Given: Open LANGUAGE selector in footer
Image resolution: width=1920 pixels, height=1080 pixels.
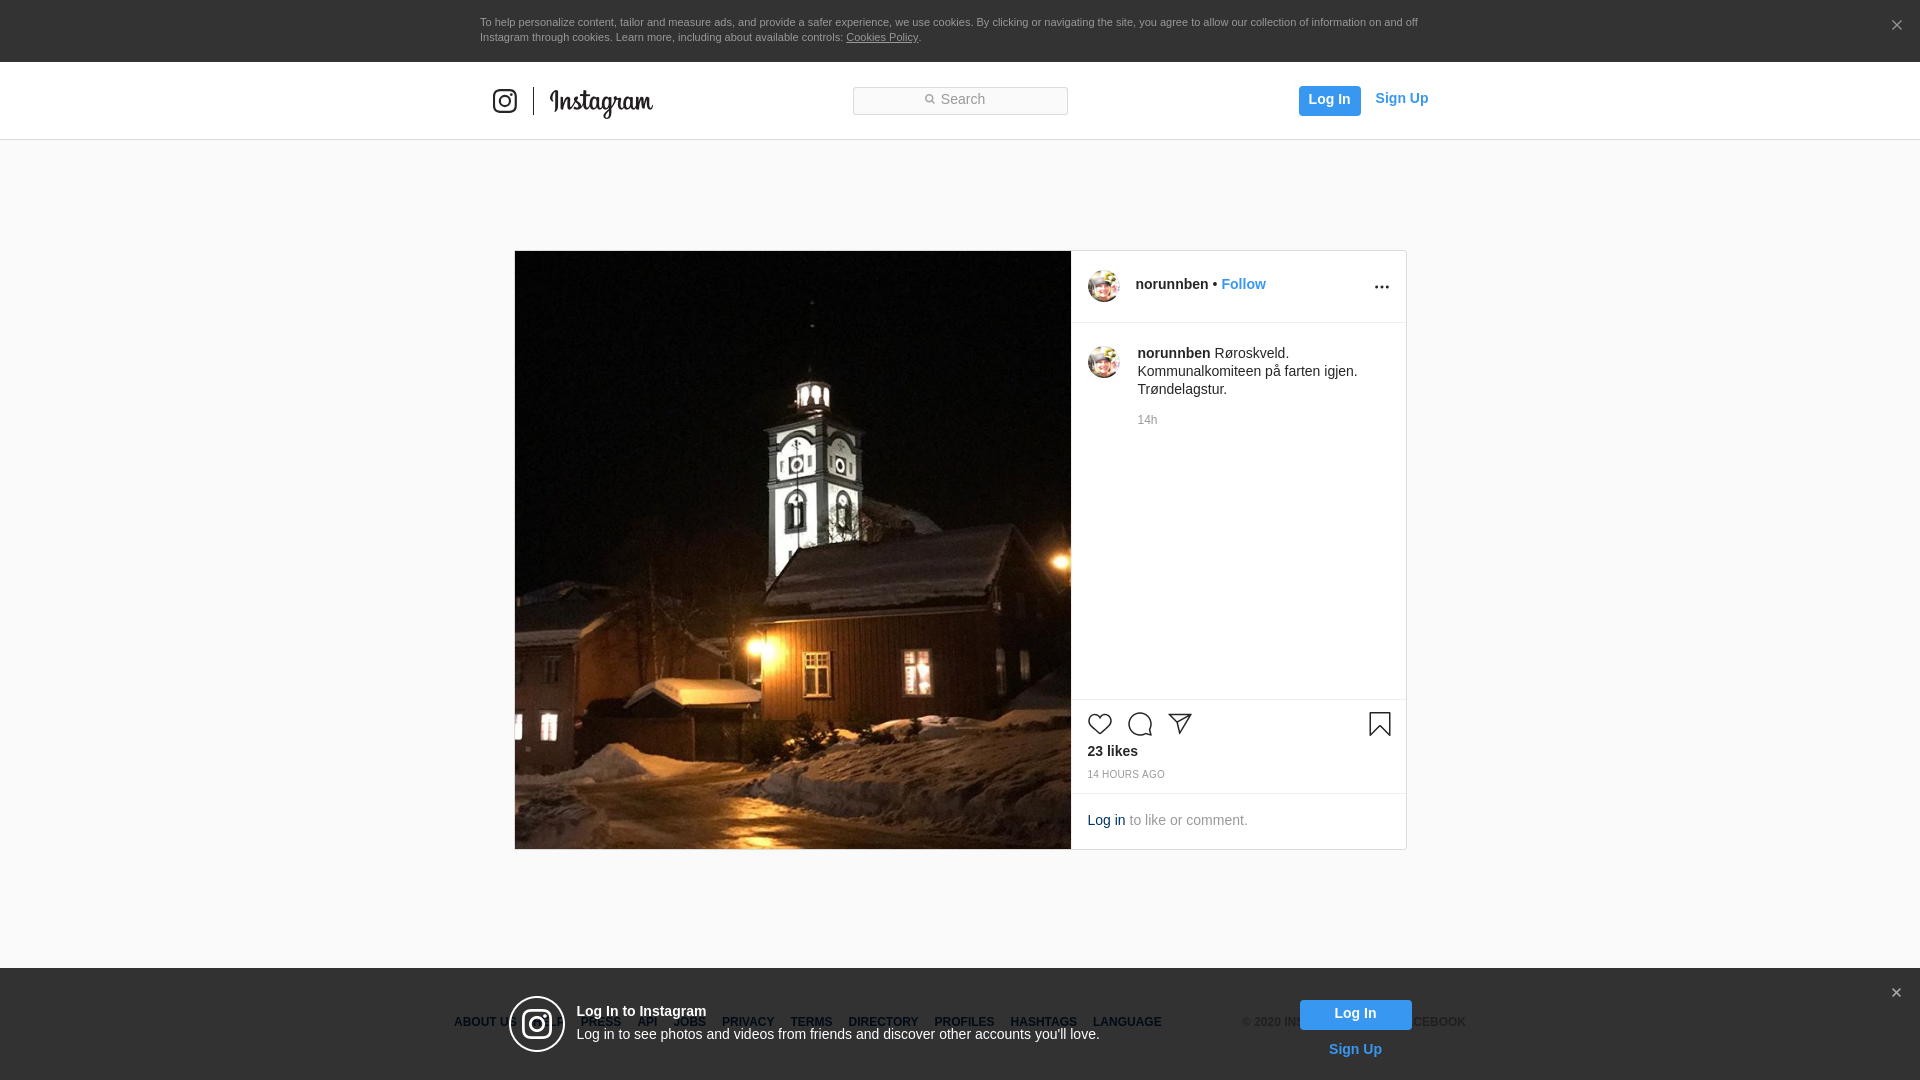Looking at the screenshot, I should [1127, 1022].
